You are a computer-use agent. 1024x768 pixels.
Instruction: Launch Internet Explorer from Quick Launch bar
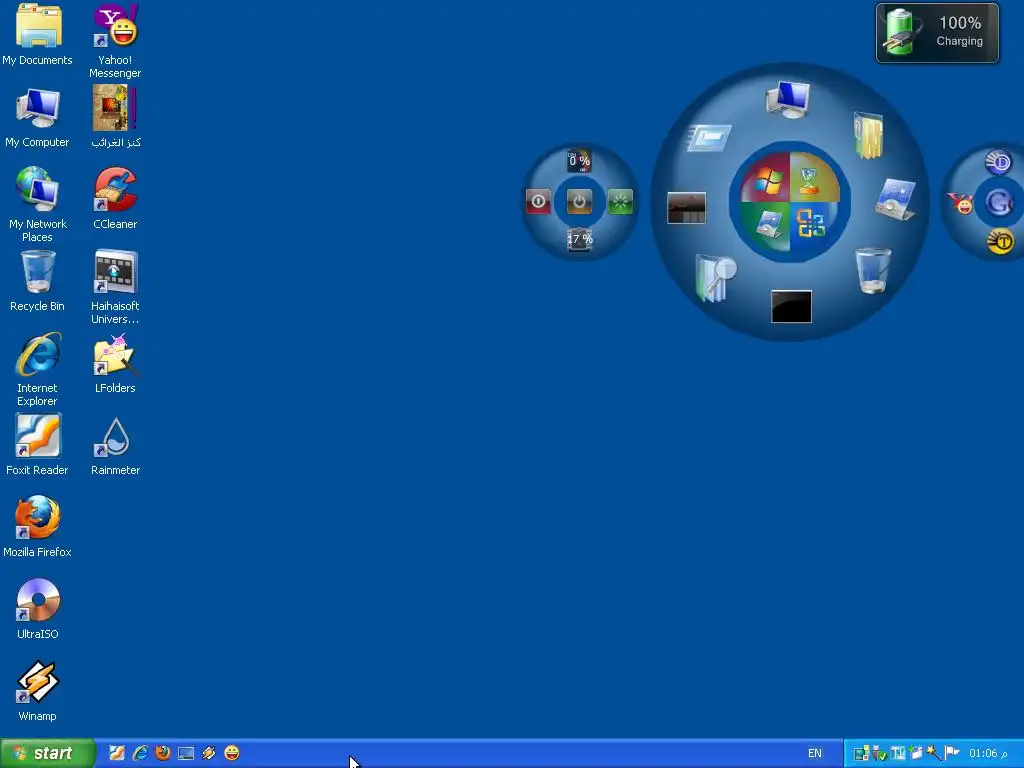140,753
